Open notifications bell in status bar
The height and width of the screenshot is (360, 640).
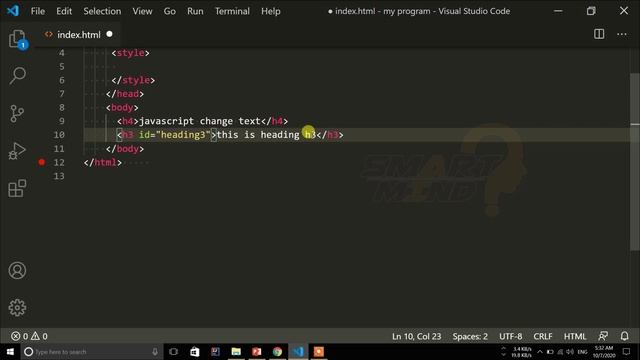click(624, 336)
